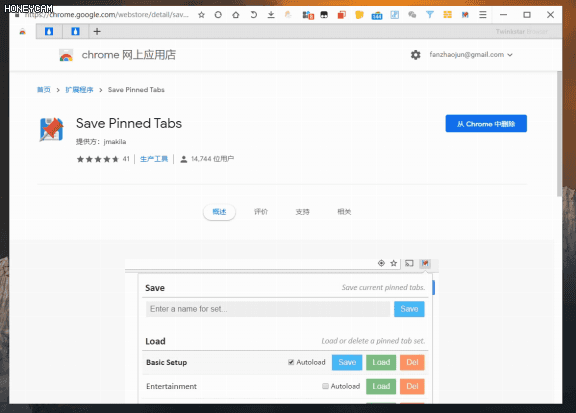
Task: Expand the fanzhaojun@gmail.com account dropdown
Action: pyautogui.click(x=471, y=55)
